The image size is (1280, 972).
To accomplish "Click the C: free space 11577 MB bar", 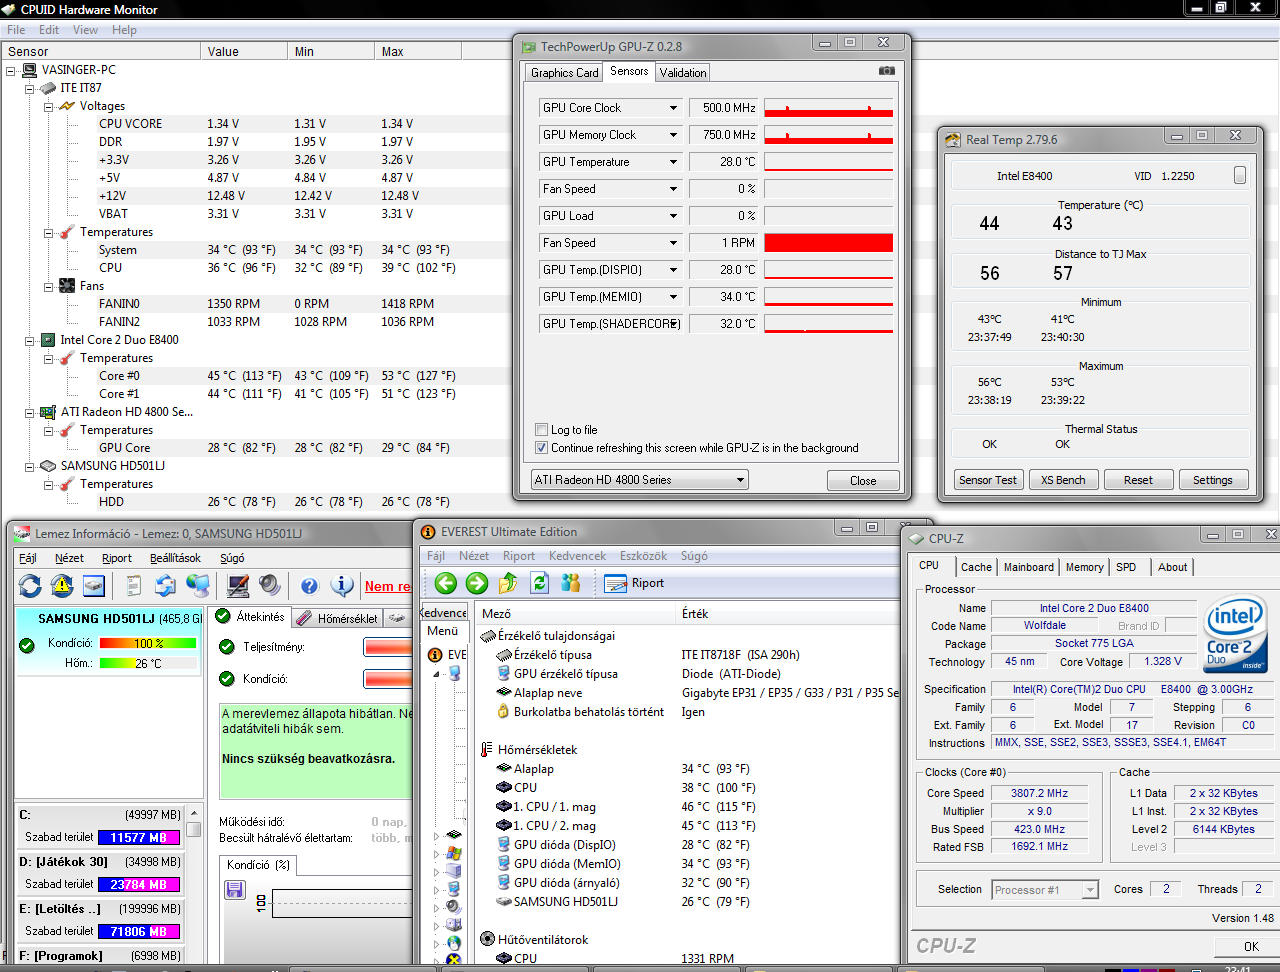I will (139, 838).
